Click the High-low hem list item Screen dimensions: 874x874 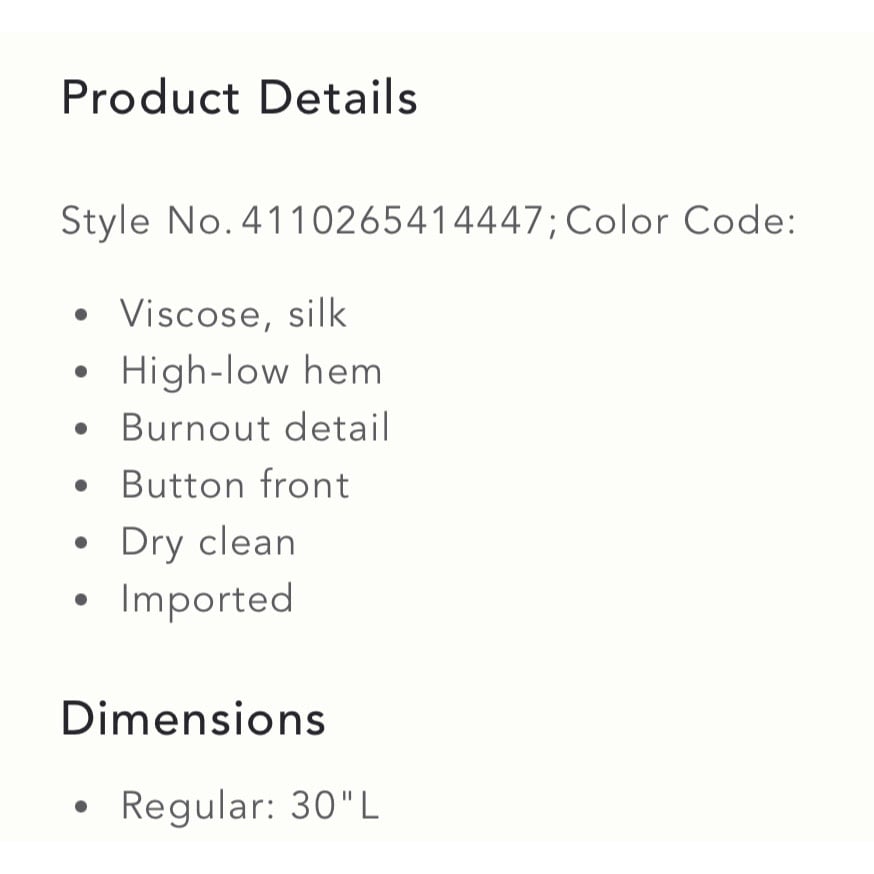point(251,372)
